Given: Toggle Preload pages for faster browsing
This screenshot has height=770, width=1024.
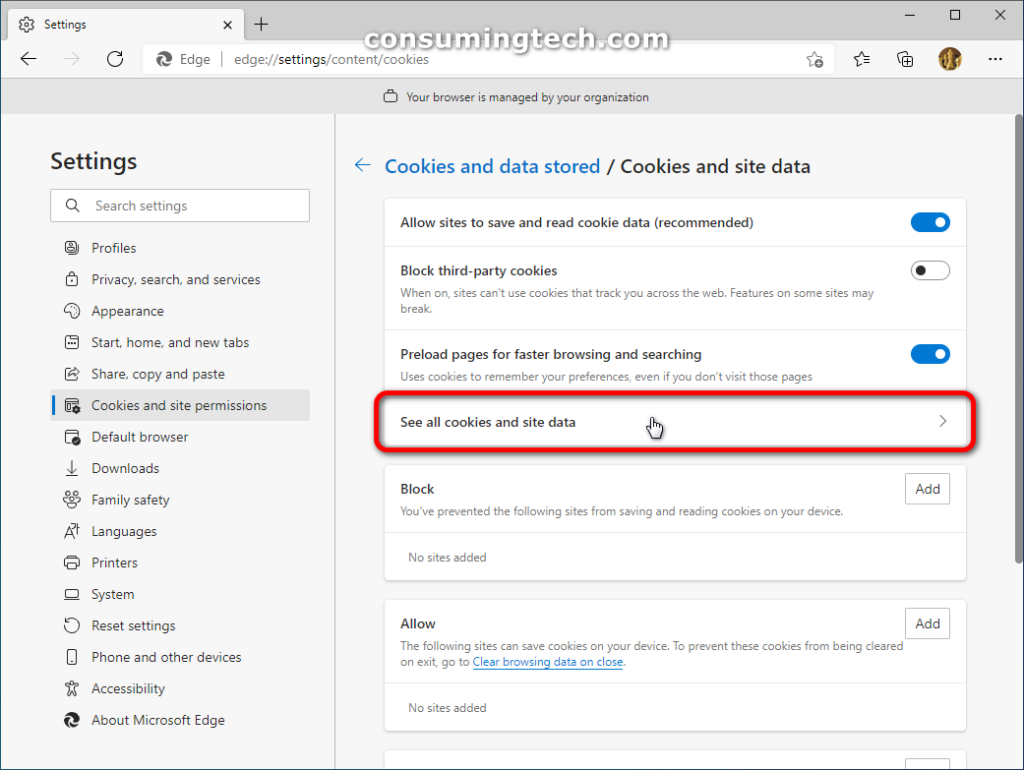Looking at the screenshot, I should pyautogui.click(x=930, y=354).
